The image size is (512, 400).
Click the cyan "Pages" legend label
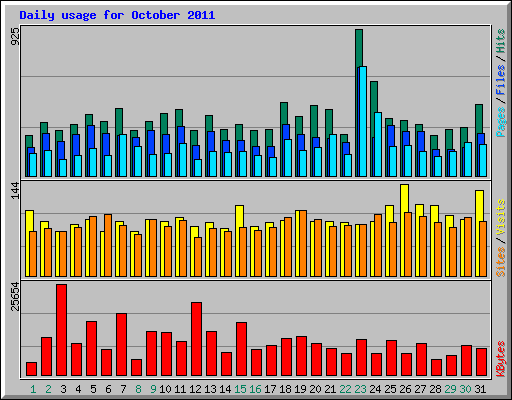(x=501, y=122)
